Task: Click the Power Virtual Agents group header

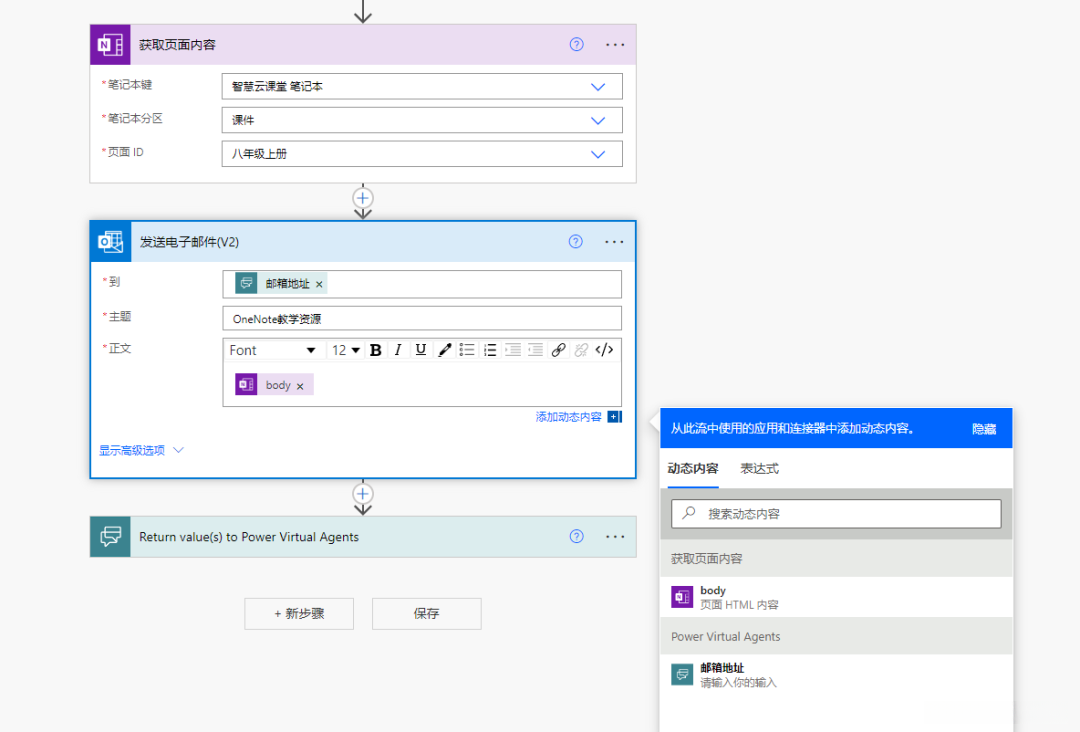Action: [x=836, y=636]
